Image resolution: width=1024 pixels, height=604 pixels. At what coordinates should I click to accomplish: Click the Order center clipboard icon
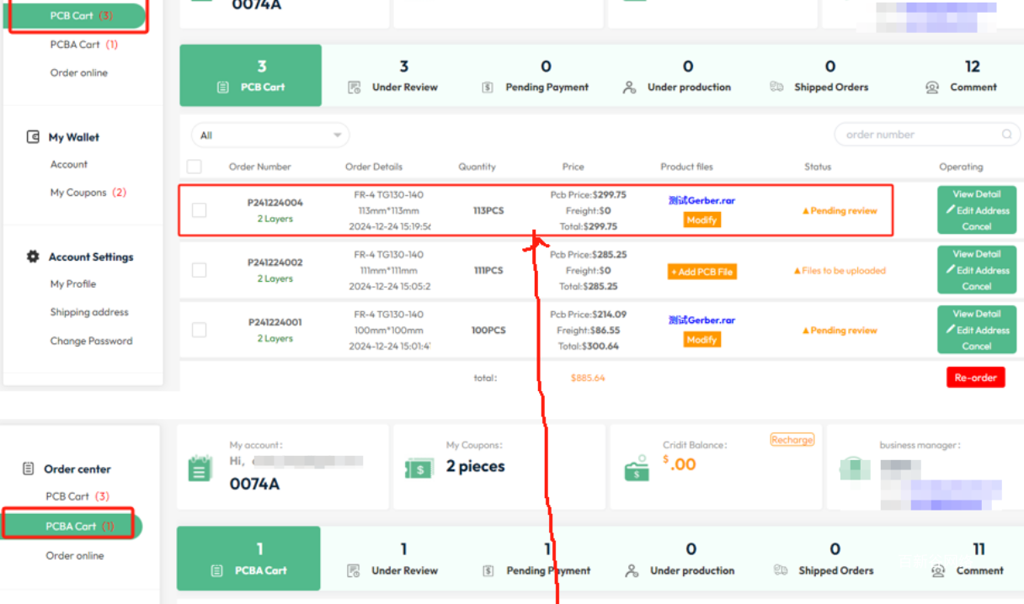pos(27,469)
